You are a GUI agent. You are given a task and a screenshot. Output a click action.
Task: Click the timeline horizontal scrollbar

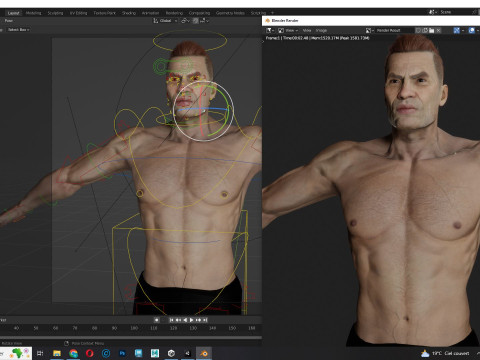coord(131,337)
